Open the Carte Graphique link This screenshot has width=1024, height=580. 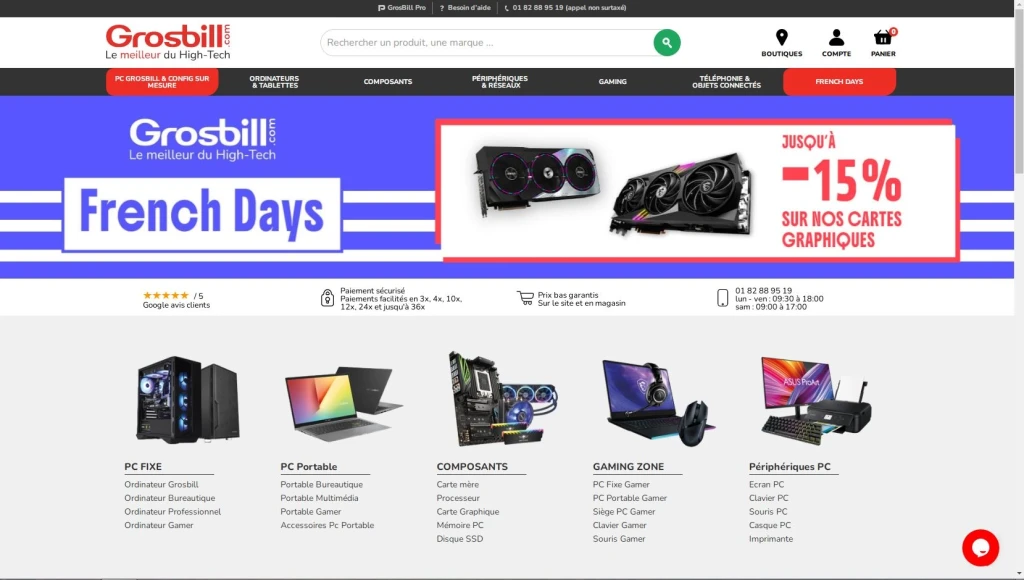pyautogui.click(x=468, y=511)
